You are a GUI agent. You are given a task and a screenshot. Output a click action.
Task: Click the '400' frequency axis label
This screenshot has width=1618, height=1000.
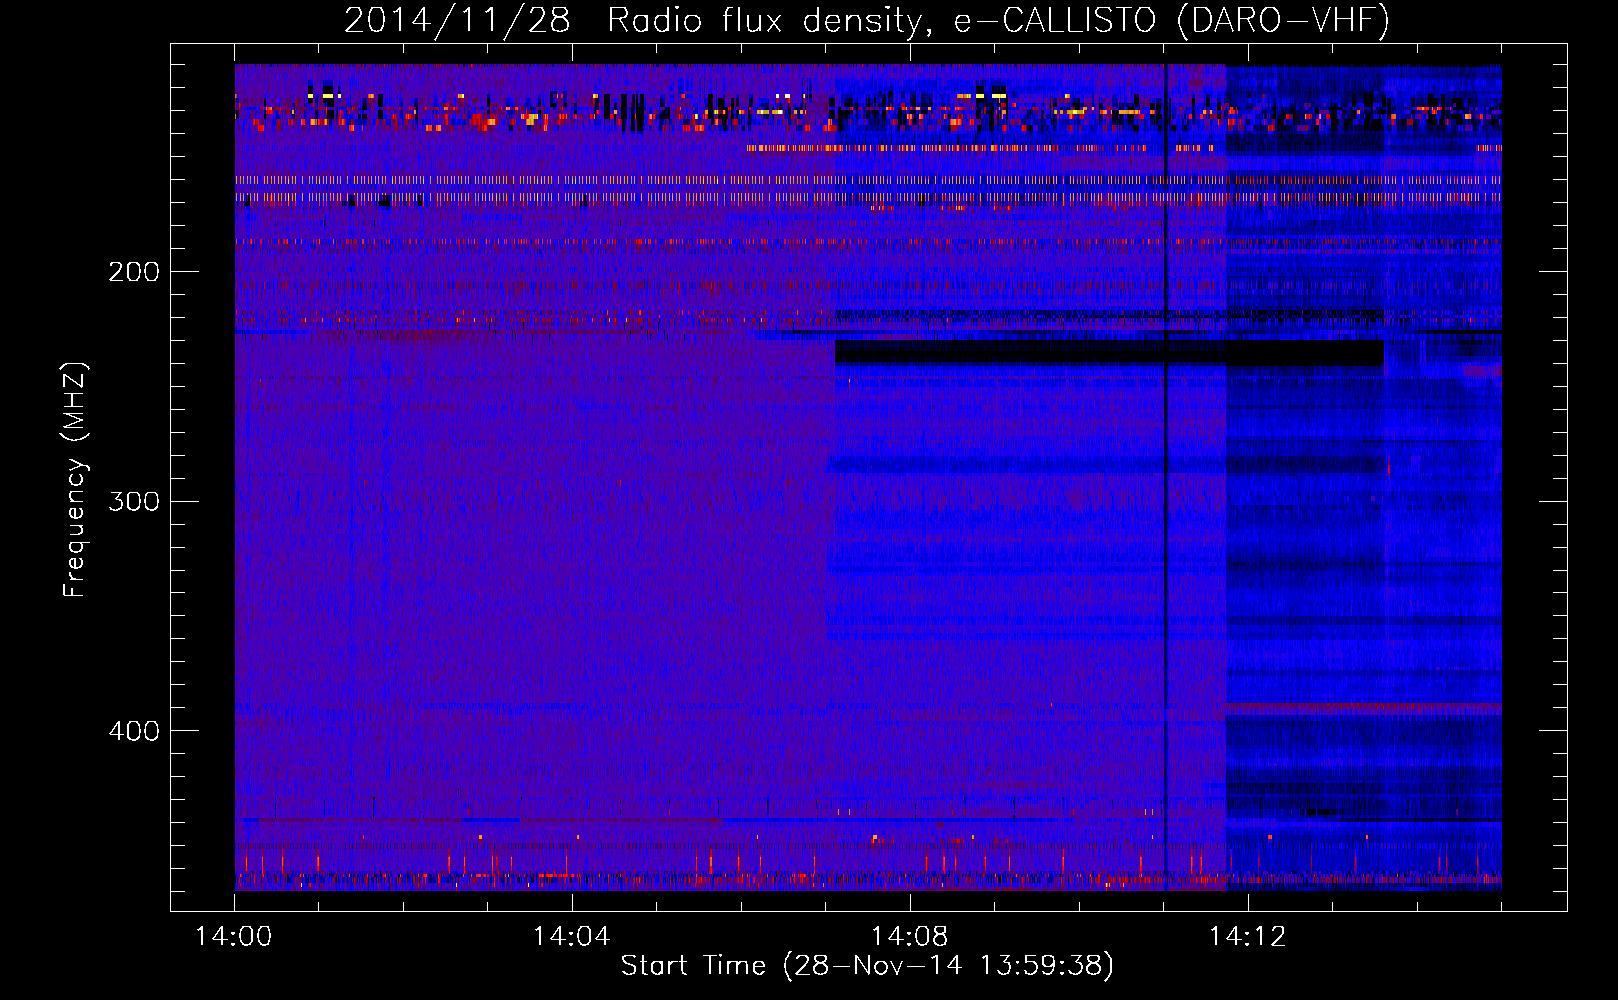click(134, 731)
